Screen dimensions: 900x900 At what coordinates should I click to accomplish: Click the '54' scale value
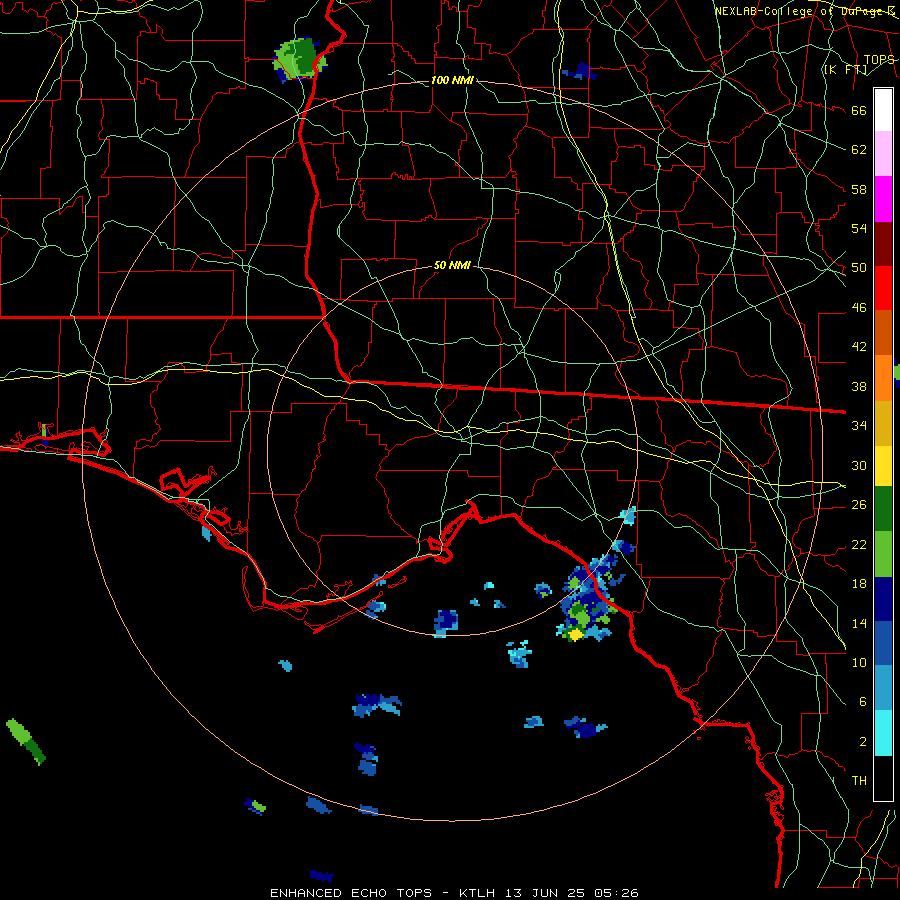[859, 228]
